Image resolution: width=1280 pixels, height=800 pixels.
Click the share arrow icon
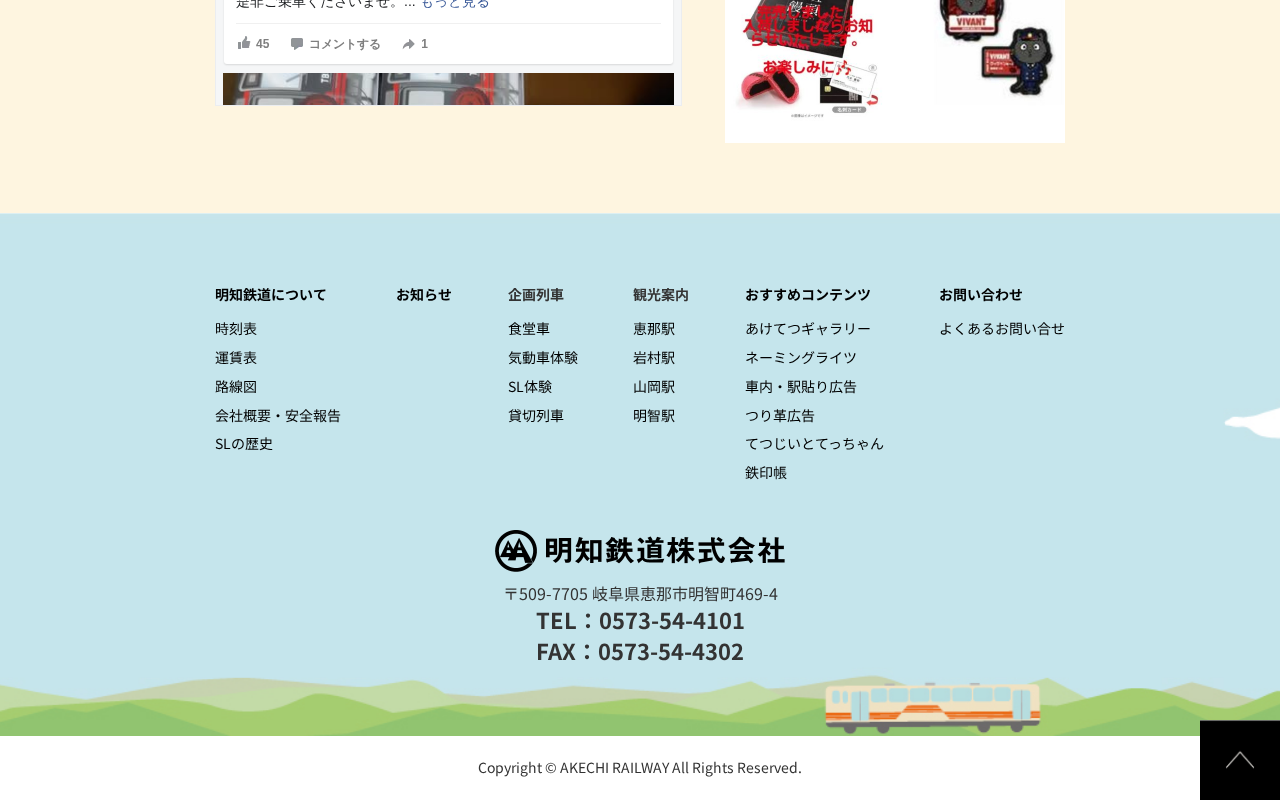click(408, 44)
